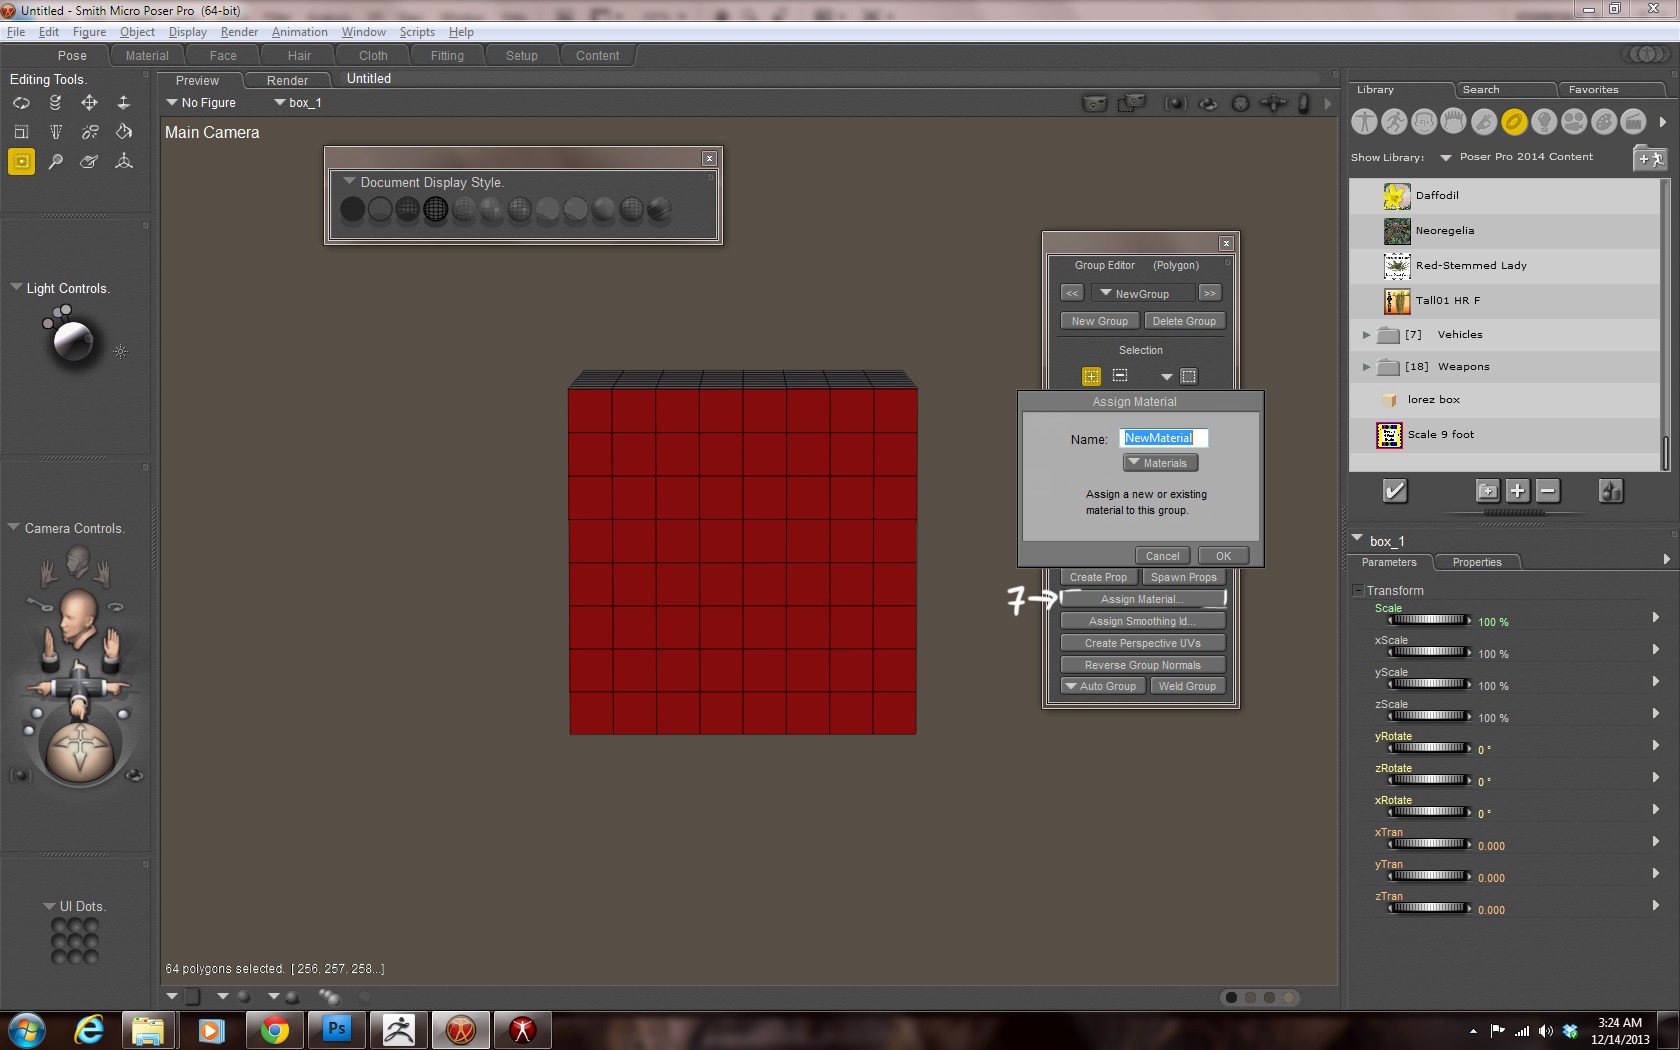The width and height of the screenshot is (1680, 1050).
Task: Adjust the xTran parameter dial
Action: pyautogui.click(x=1429, y=844)
